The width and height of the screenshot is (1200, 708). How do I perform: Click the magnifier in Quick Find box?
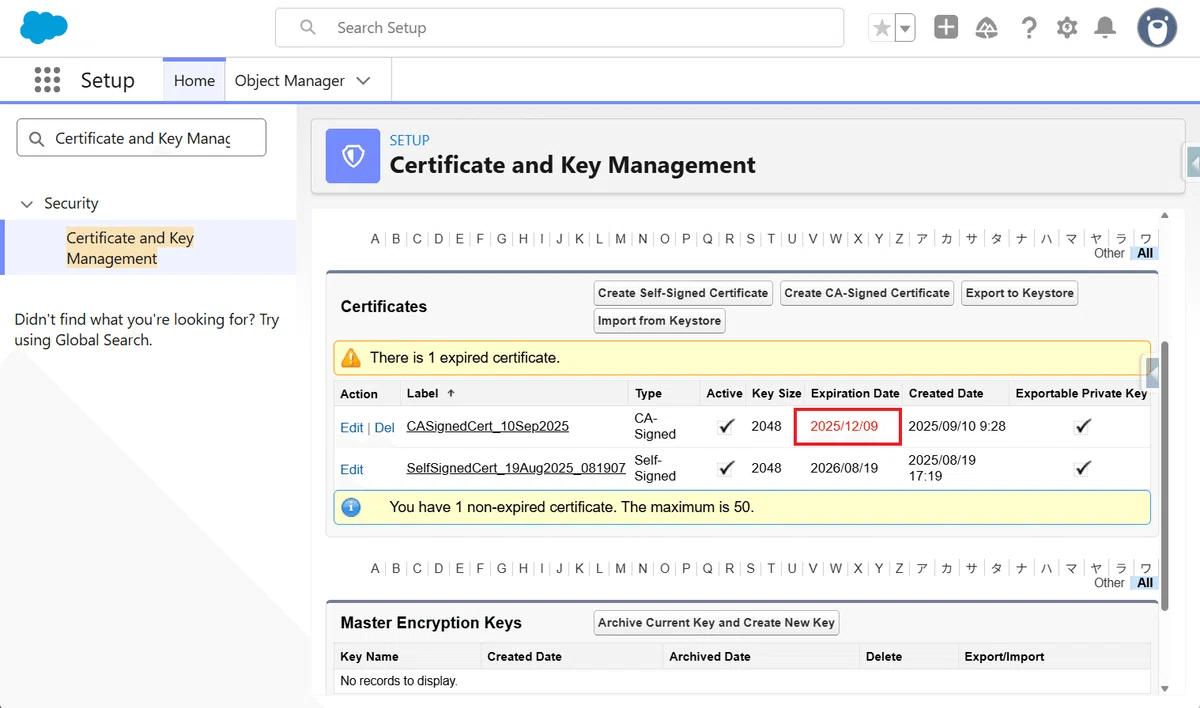37,138
